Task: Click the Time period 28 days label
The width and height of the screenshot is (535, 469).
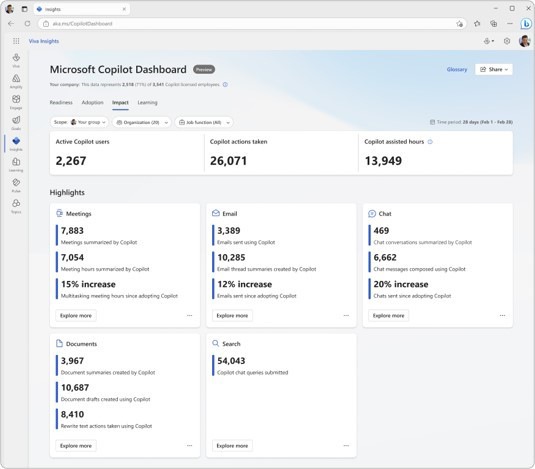Action: tap(471, 122)
